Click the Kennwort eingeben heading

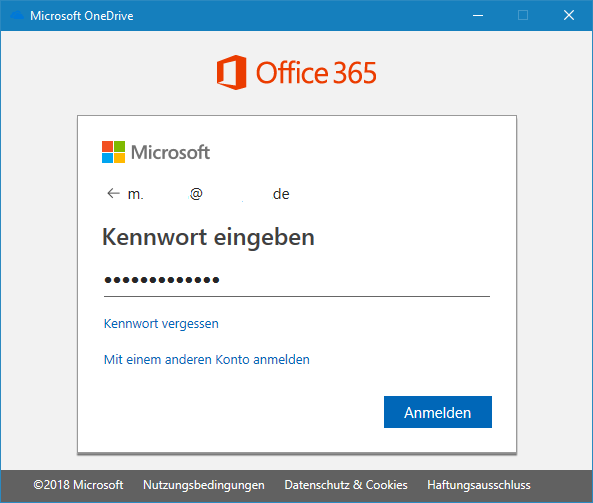point(208,237)
